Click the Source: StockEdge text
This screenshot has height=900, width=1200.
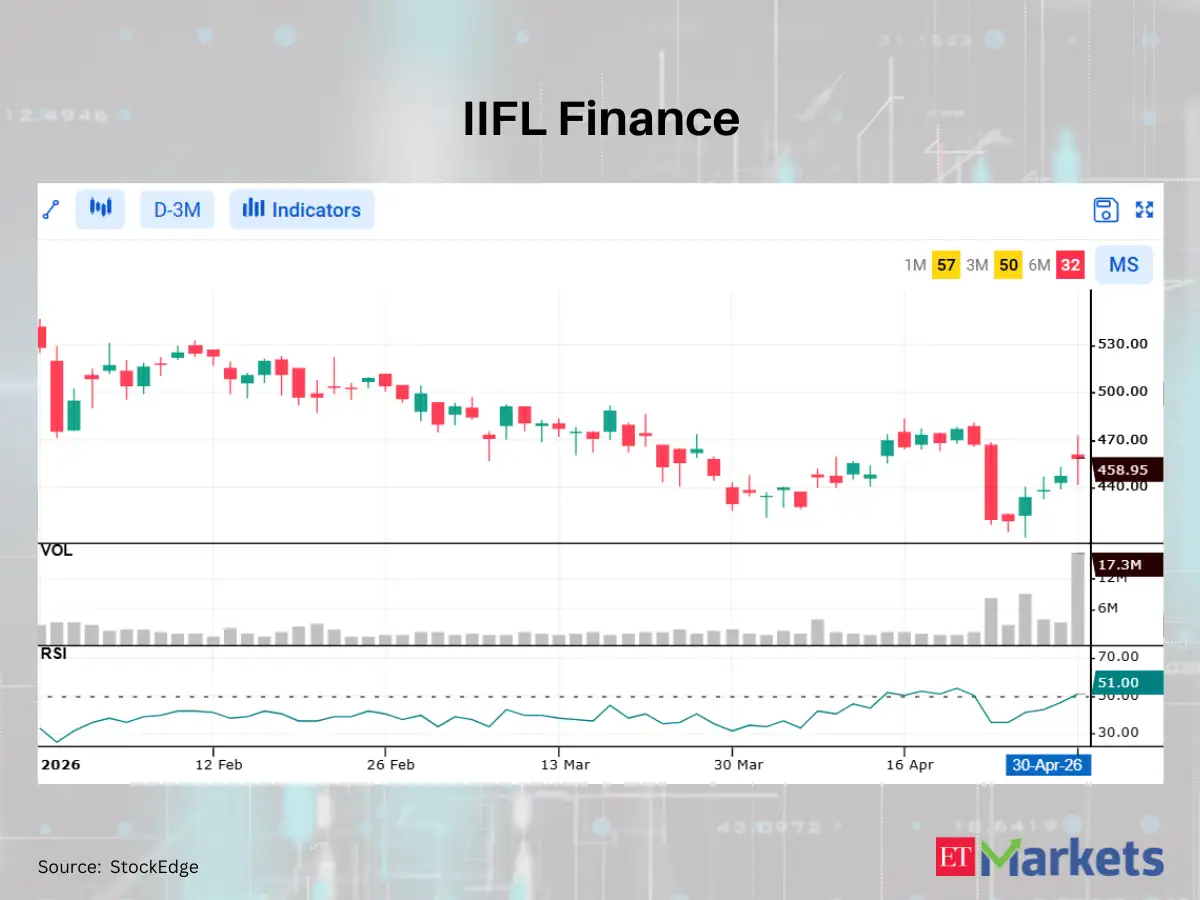tap(118, 867)
